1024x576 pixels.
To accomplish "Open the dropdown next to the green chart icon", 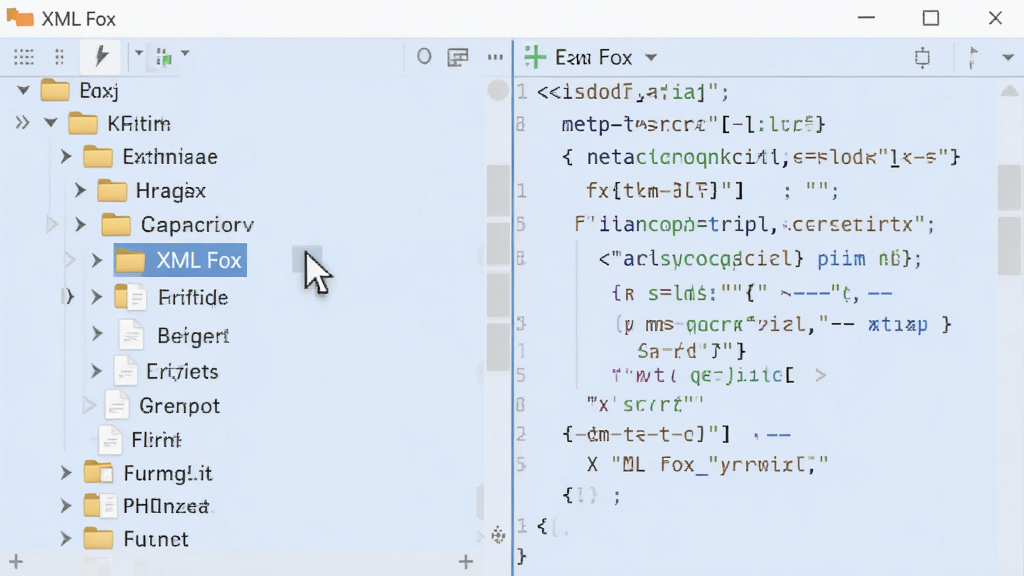I will point(185,52).
